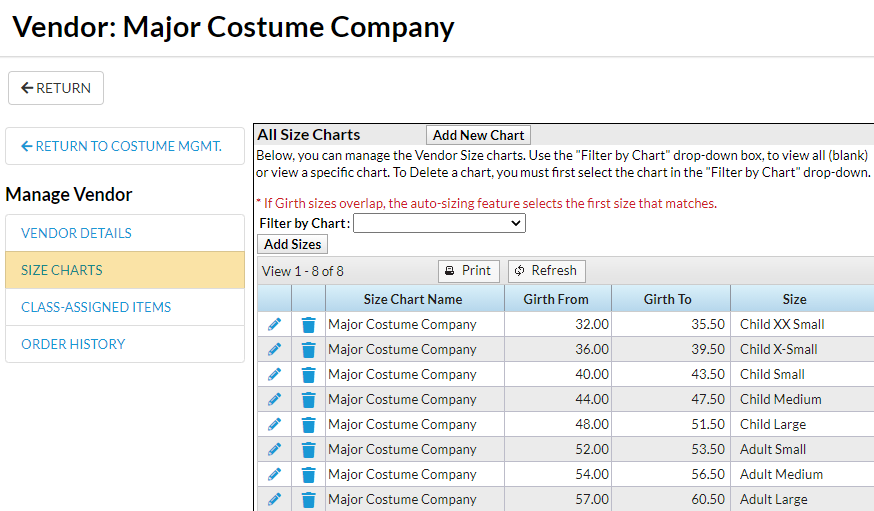The height and width of the screenshot is (511, 874).
Task: Click the Add Sizes button
Action: pyautogui.click(x=293, y=244)
